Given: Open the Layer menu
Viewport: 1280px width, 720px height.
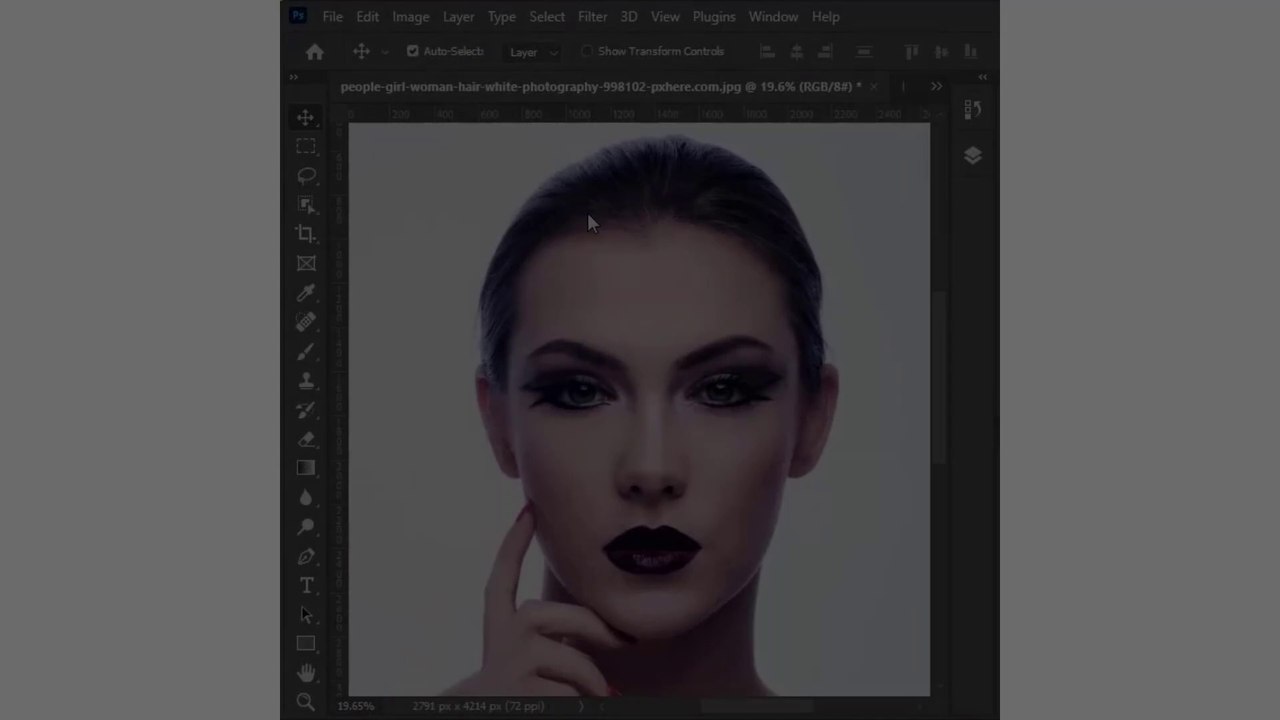Looking at the screenshot, I should [x=458, y=16].
